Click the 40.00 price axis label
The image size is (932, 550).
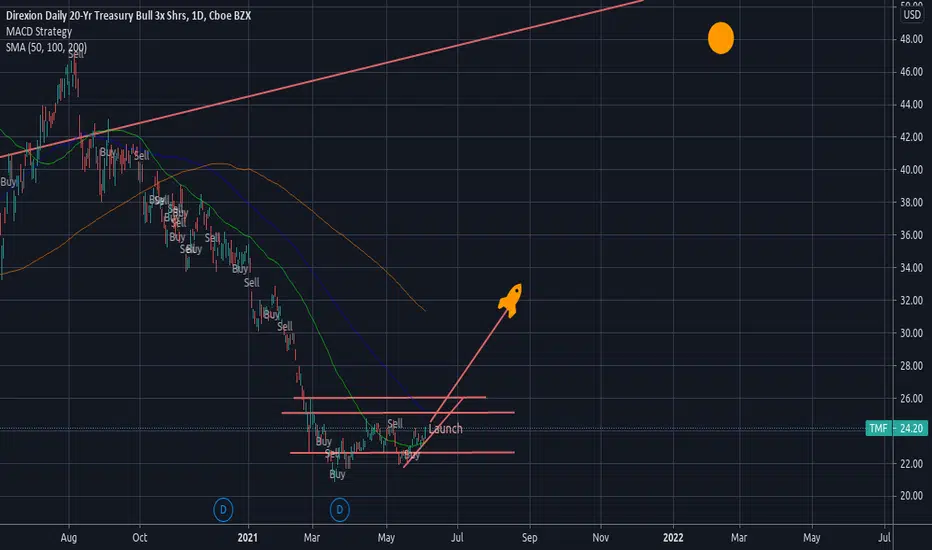pos(911,170)
